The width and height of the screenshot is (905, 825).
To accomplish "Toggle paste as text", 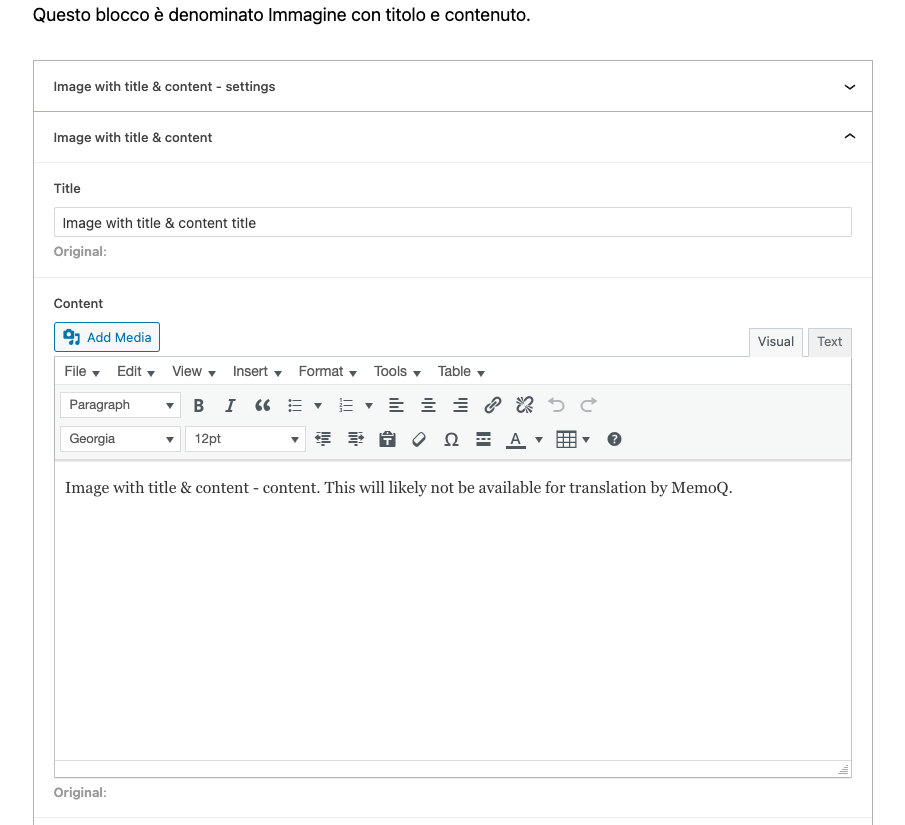I will click(x=387, y=439).
